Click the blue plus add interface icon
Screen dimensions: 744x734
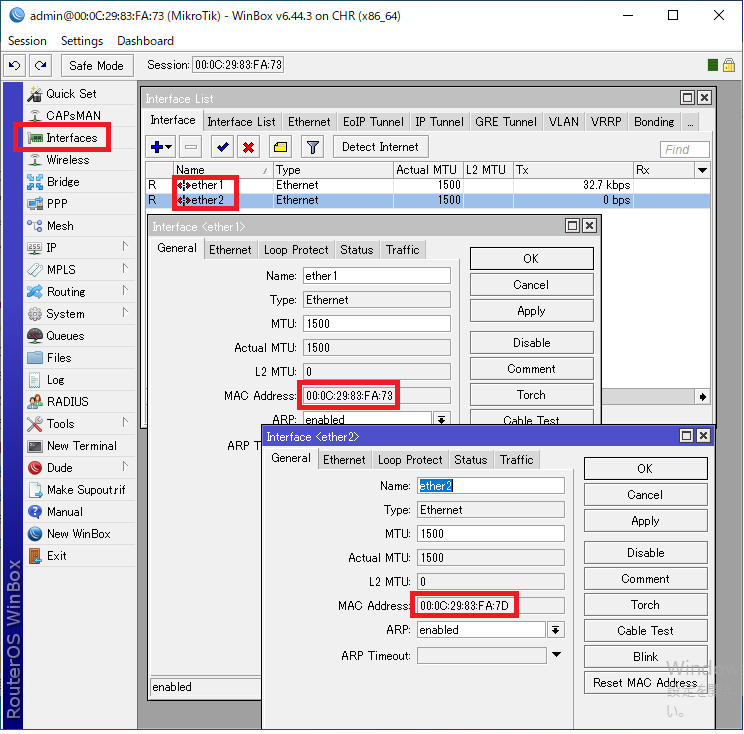point(161,147)
